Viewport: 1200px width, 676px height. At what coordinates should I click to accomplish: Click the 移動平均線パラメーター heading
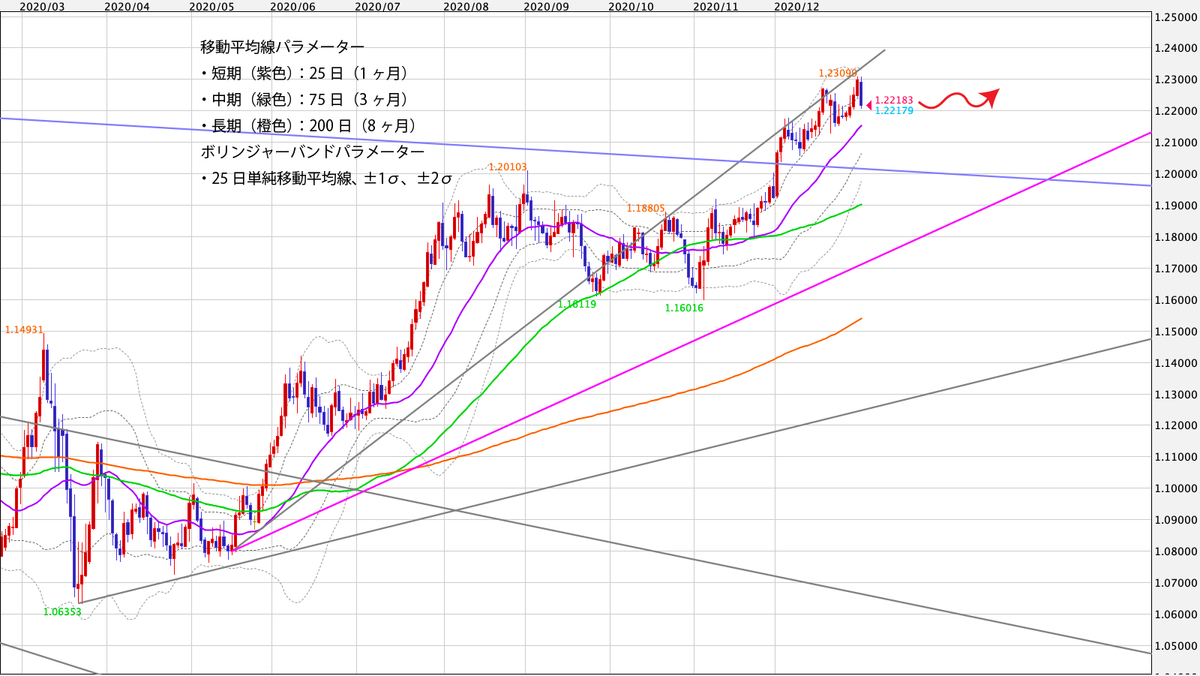point(283,48)
